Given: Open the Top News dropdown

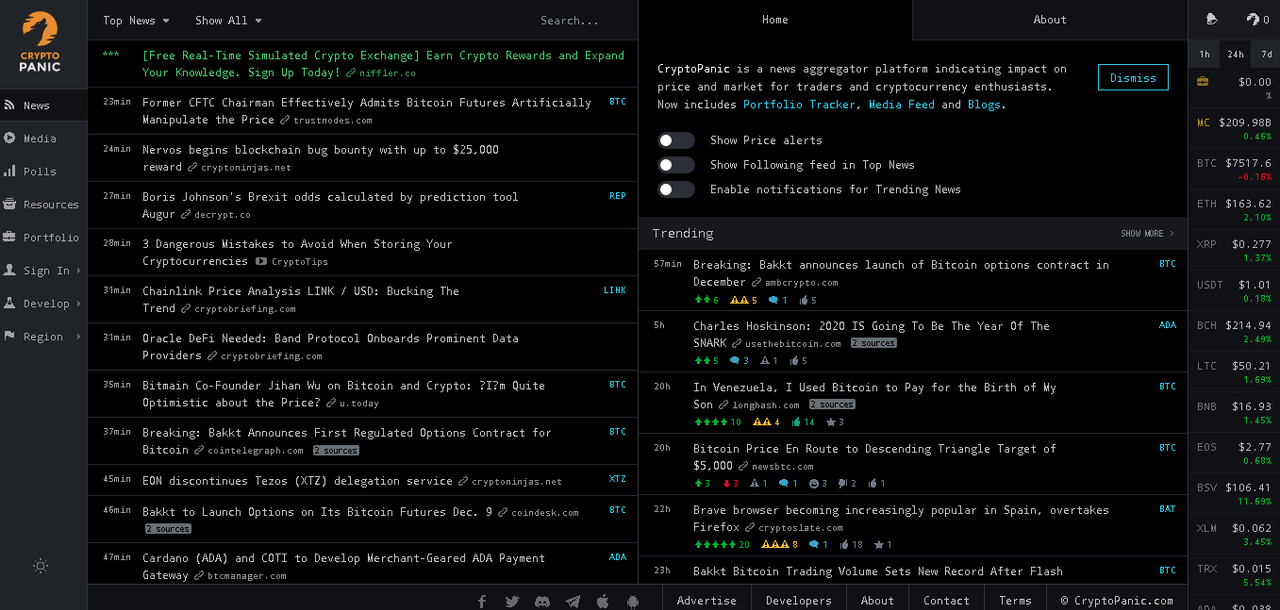Looking at the screenshot, I should 136,20.
